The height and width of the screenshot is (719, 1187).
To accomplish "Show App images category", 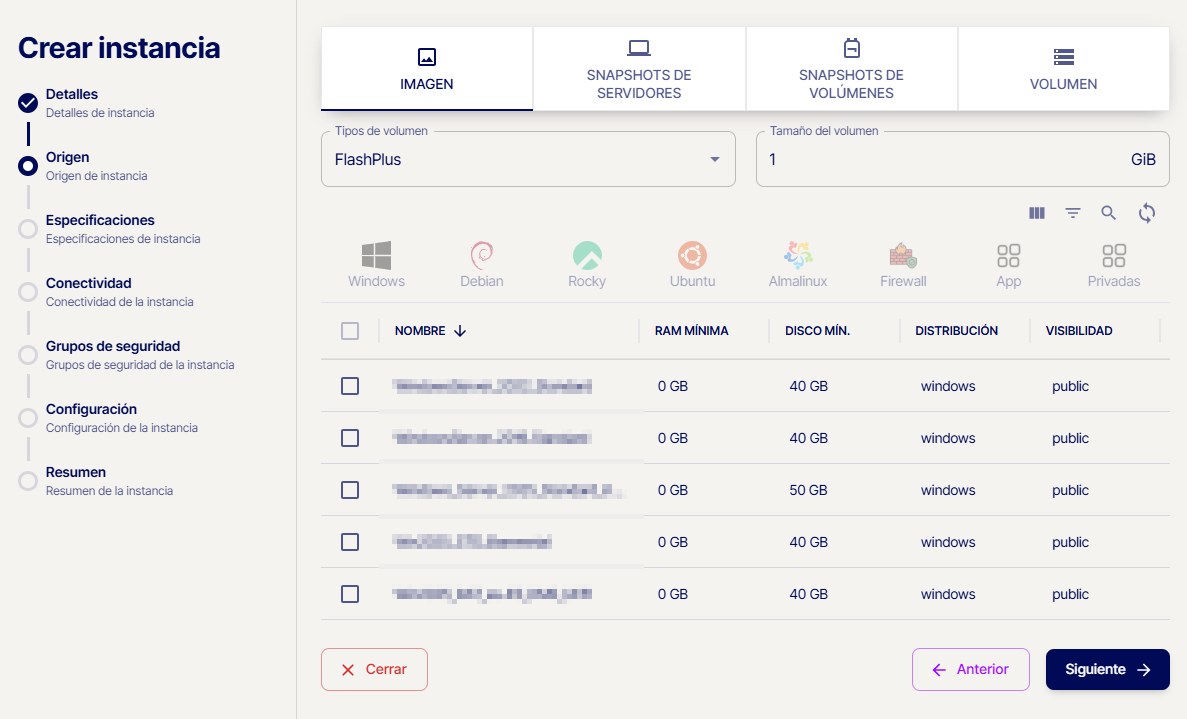I will click(x=1008, y=264).
